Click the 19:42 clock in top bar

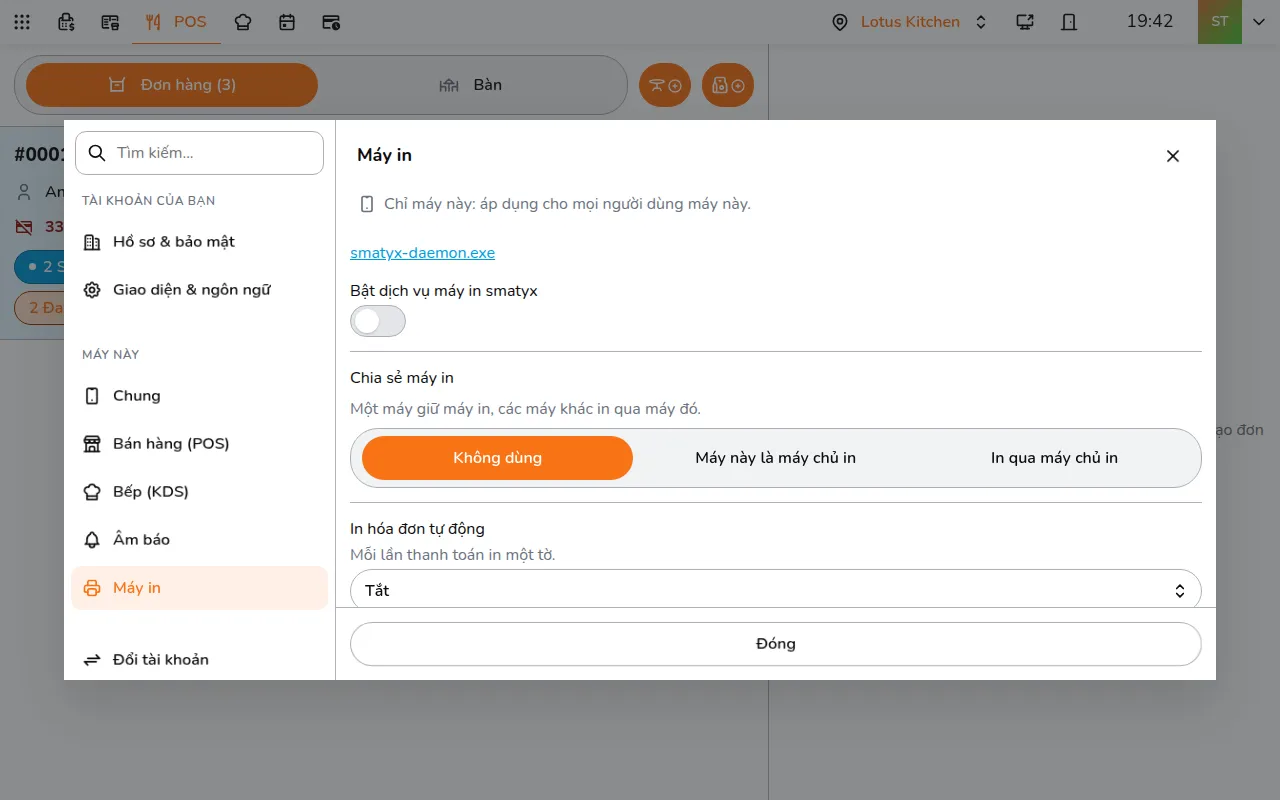click(1150, 21)
